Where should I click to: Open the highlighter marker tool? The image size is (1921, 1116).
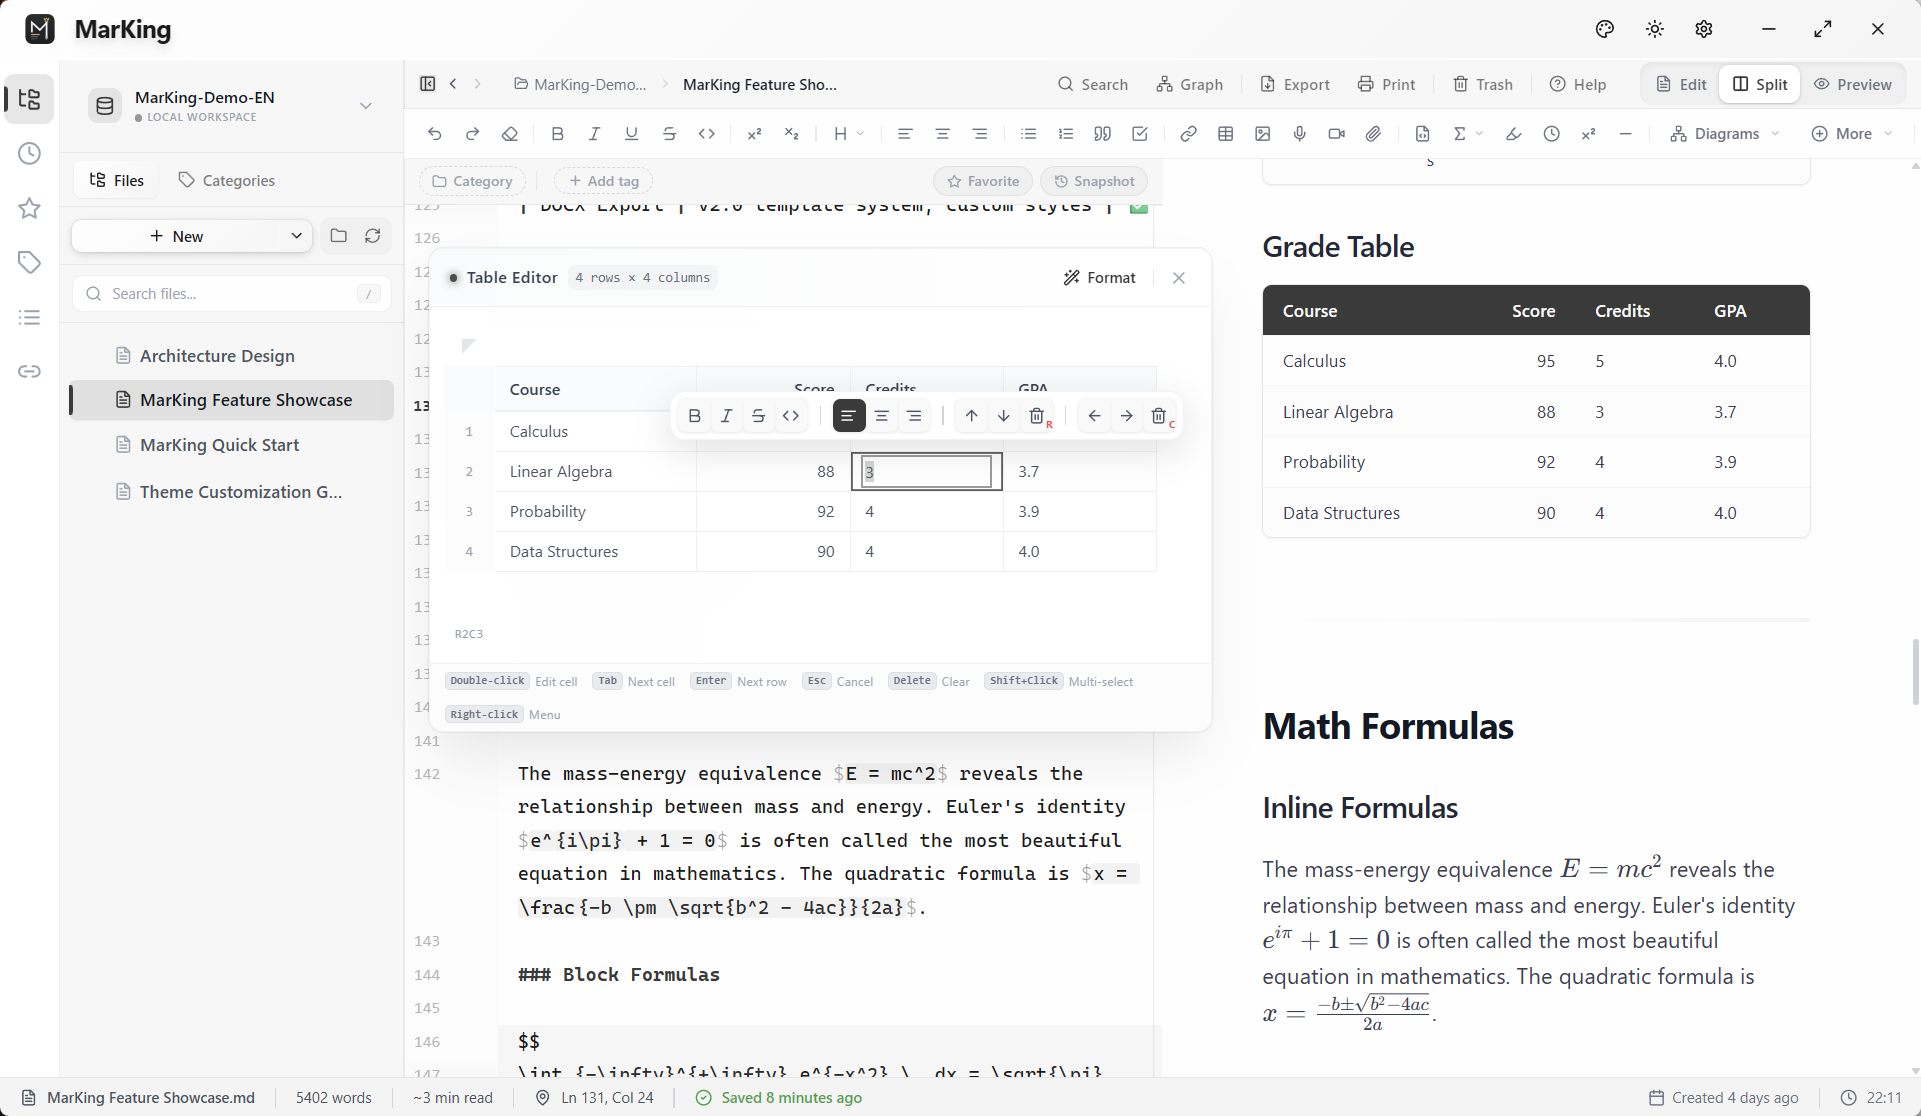[x=1514, y=134]
